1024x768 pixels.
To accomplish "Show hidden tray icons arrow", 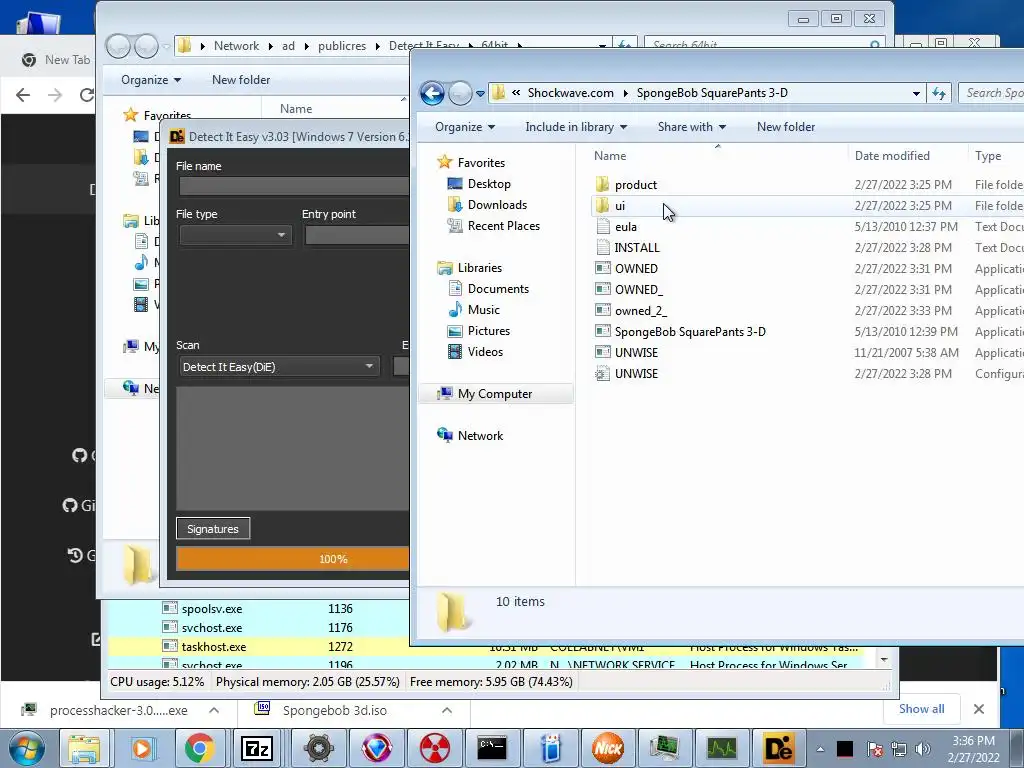I will point(820,749).
